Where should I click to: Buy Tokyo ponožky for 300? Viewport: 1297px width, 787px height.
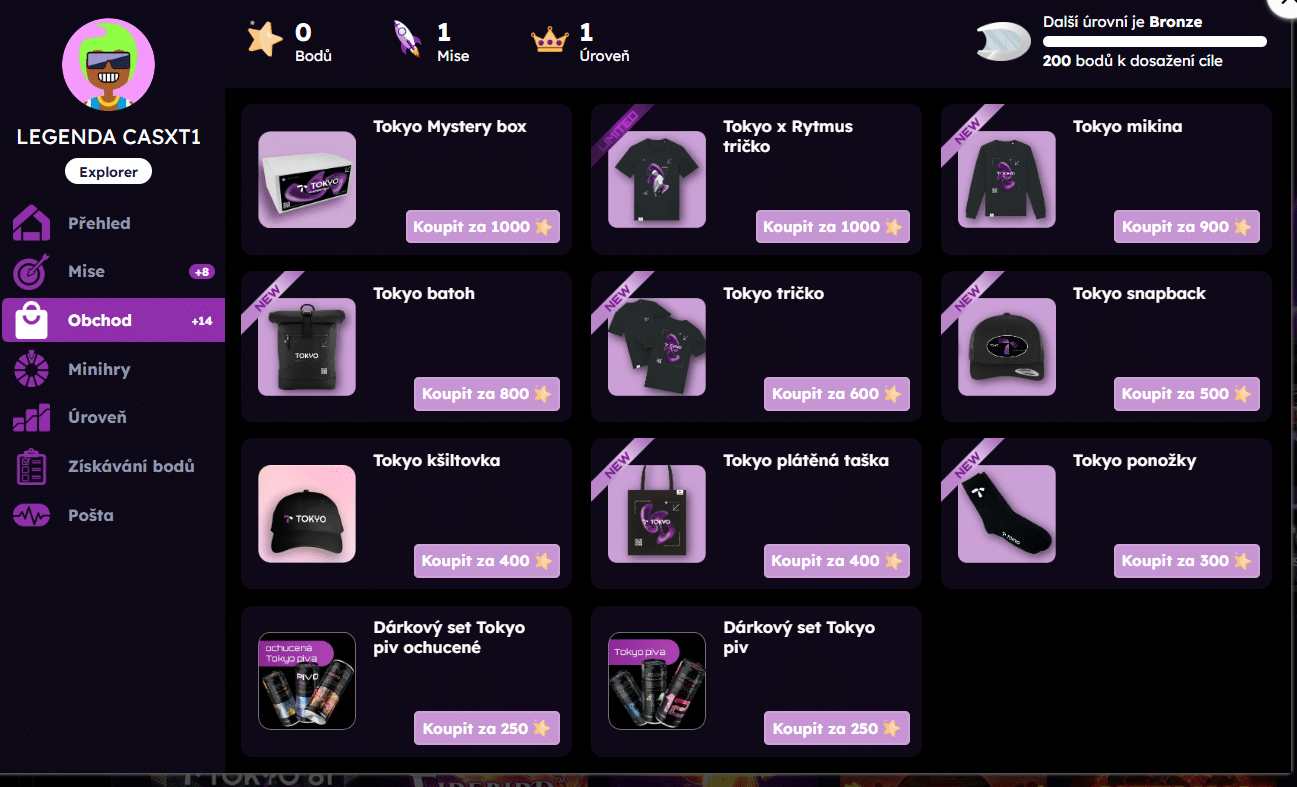(x=1187, y=561)
